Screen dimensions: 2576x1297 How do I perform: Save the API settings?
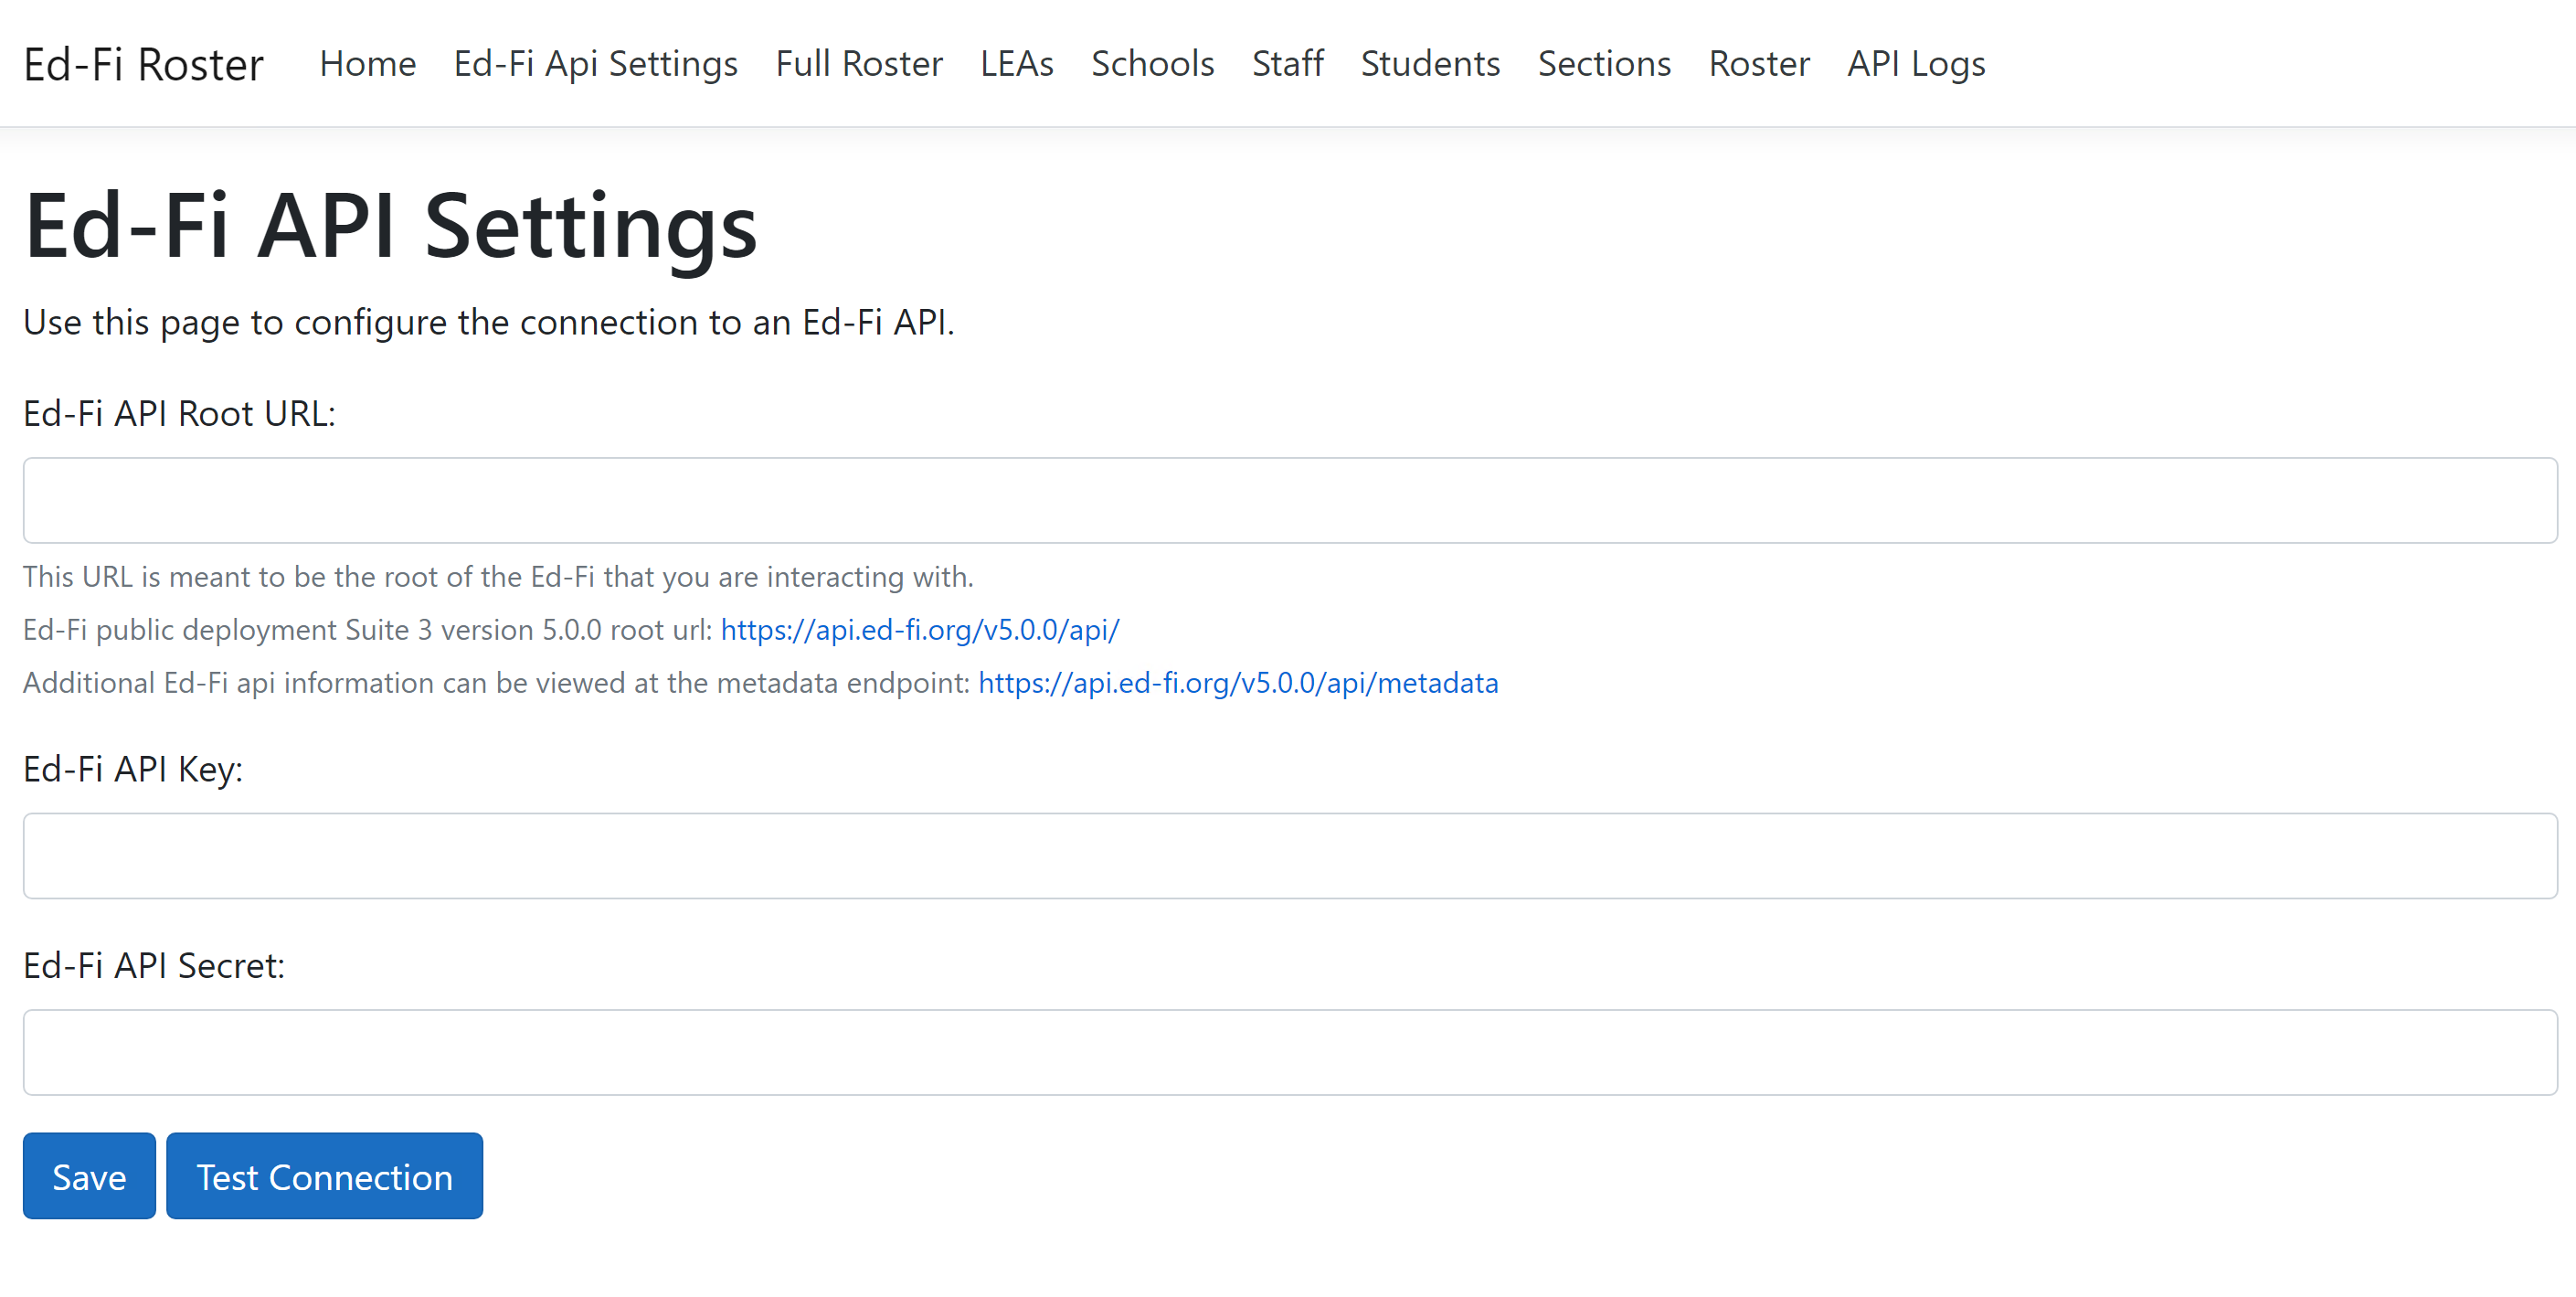tap(89, 1175)
